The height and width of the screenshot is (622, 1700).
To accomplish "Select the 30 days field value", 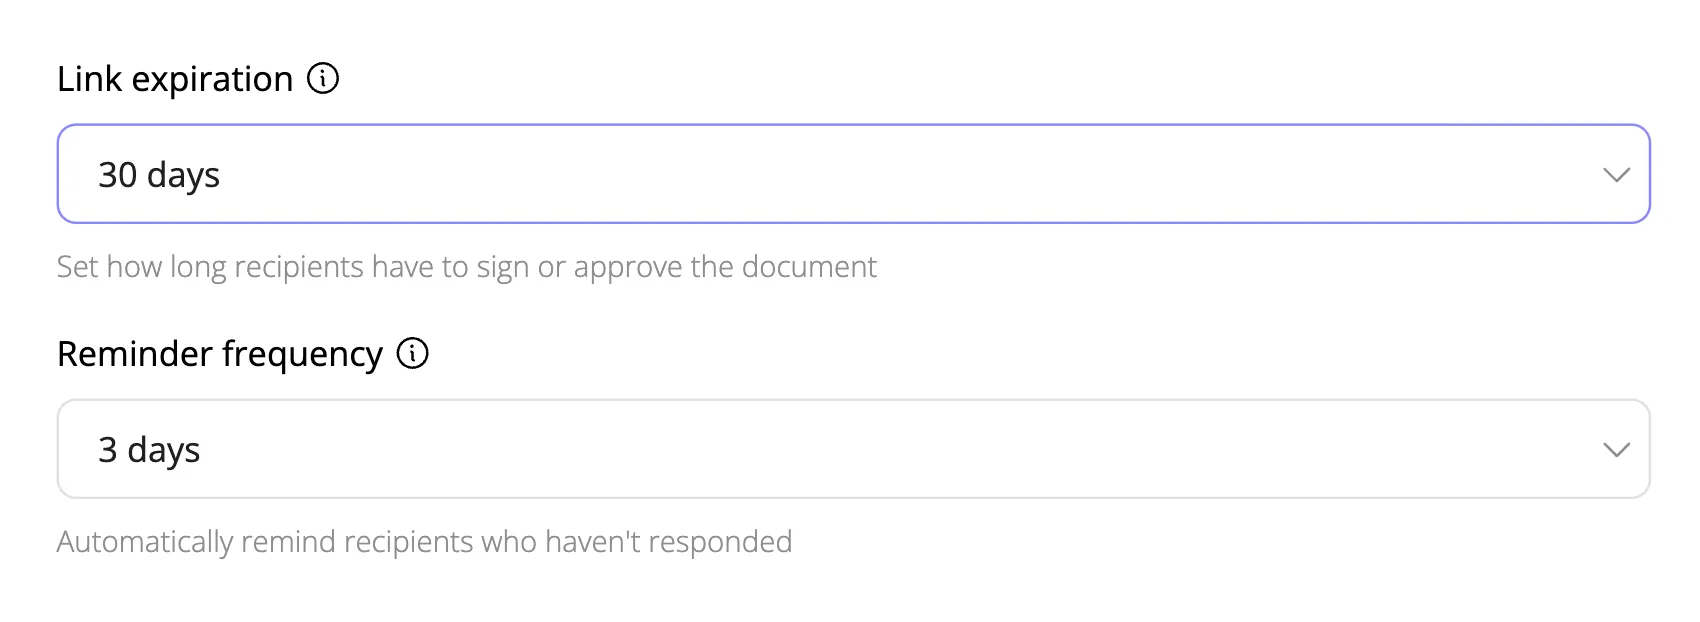I will coord(161,174).
